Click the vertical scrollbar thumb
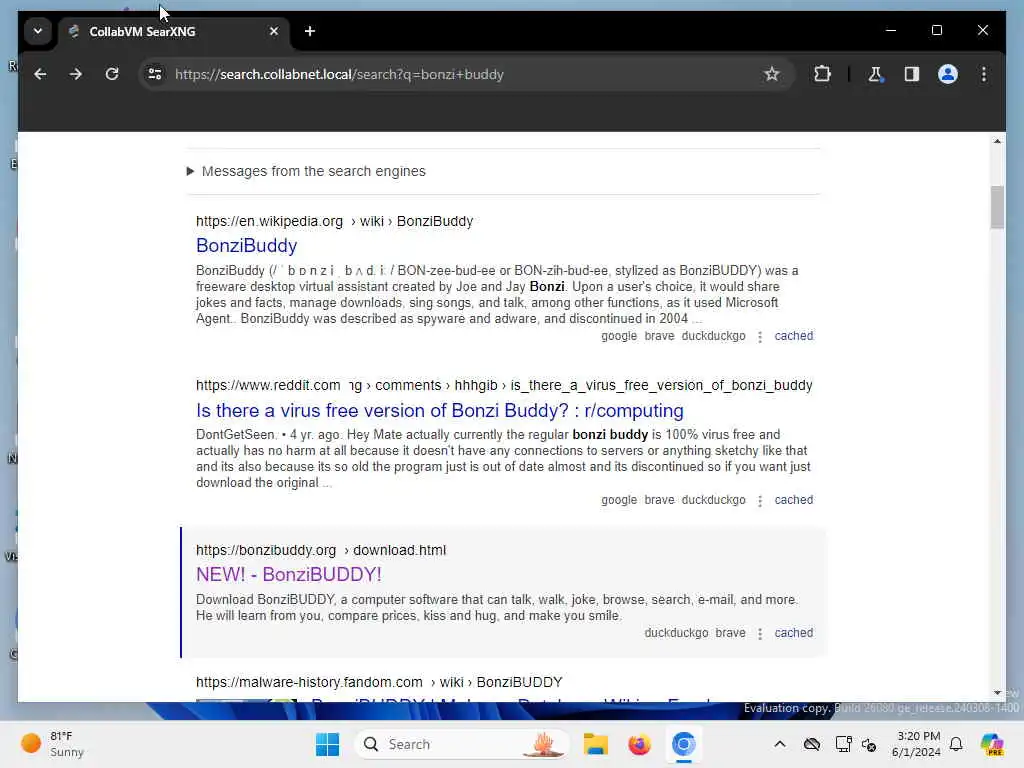Image resolution: width=1024 pixels, height=768 pixels. click(997, 207)
